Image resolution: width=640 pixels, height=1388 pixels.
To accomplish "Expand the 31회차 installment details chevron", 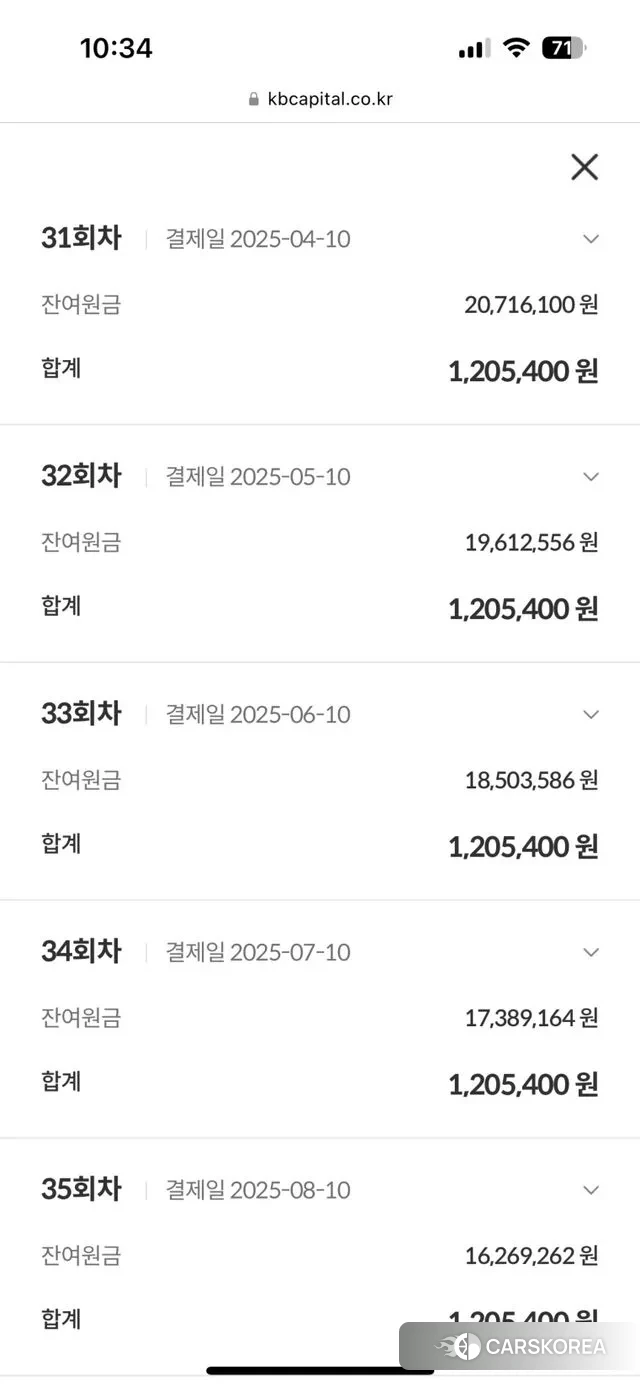I will [x=591, y=239].
